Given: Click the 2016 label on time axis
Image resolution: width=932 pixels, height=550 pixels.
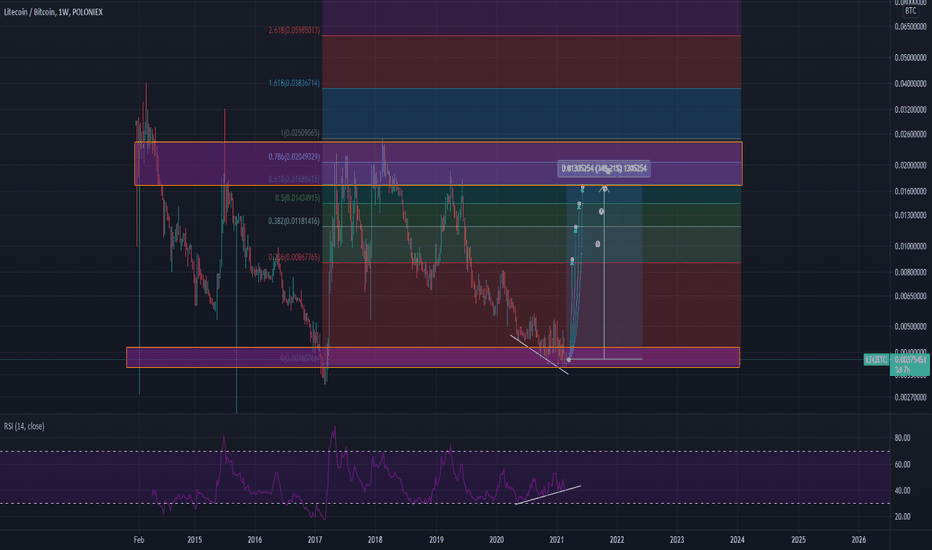Looking at the screenshot, I should tap(254, 540).
